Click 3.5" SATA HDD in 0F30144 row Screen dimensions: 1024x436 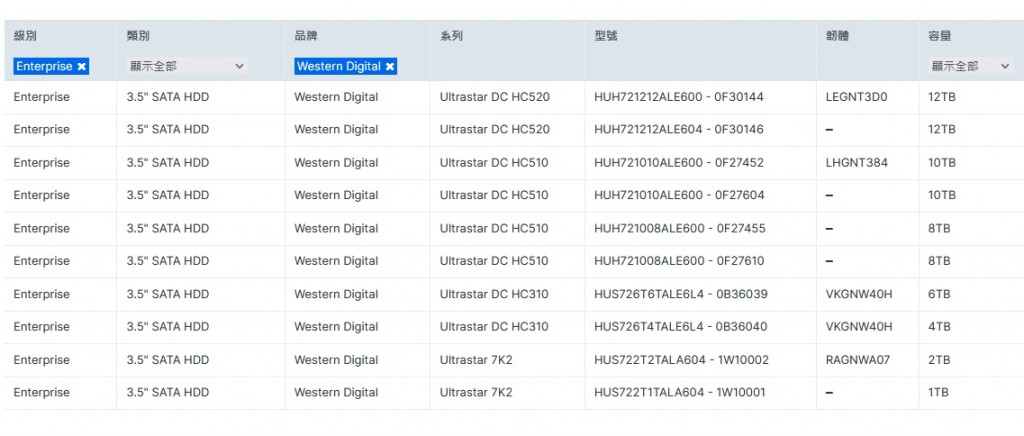click(x=168, y=97)
